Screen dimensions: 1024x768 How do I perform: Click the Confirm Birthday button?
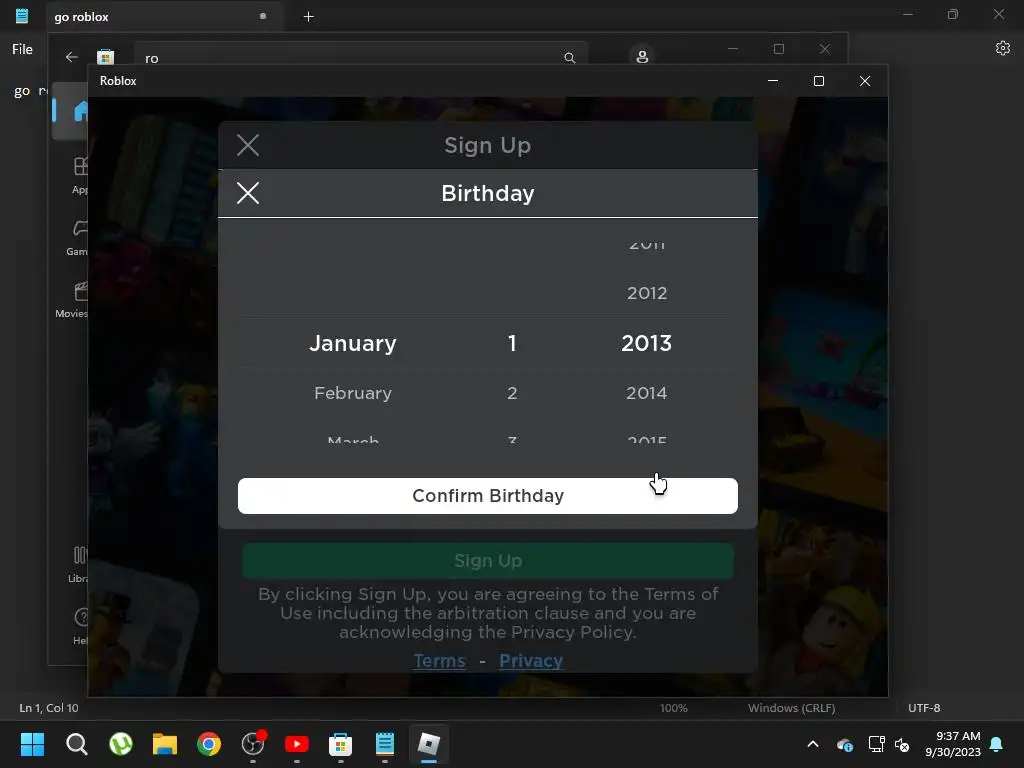click(488, 496)
